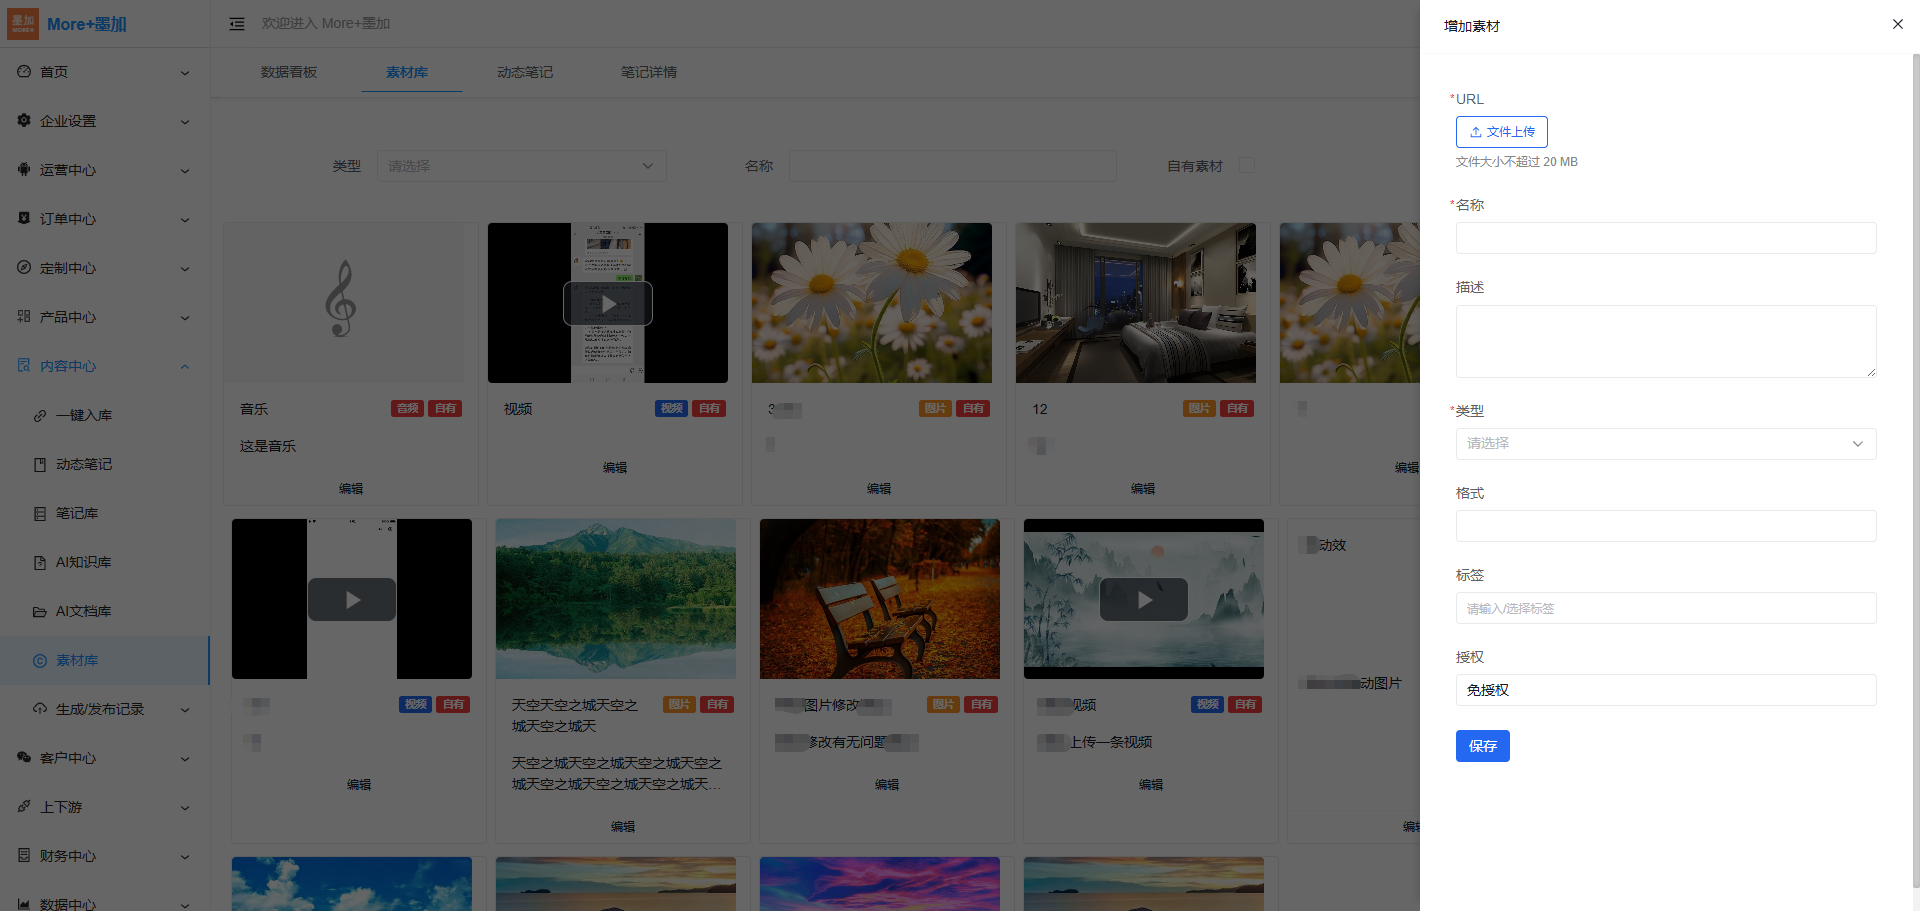
Task: Click the sidebar collapse hamburger icon
Action: [237, 24]
